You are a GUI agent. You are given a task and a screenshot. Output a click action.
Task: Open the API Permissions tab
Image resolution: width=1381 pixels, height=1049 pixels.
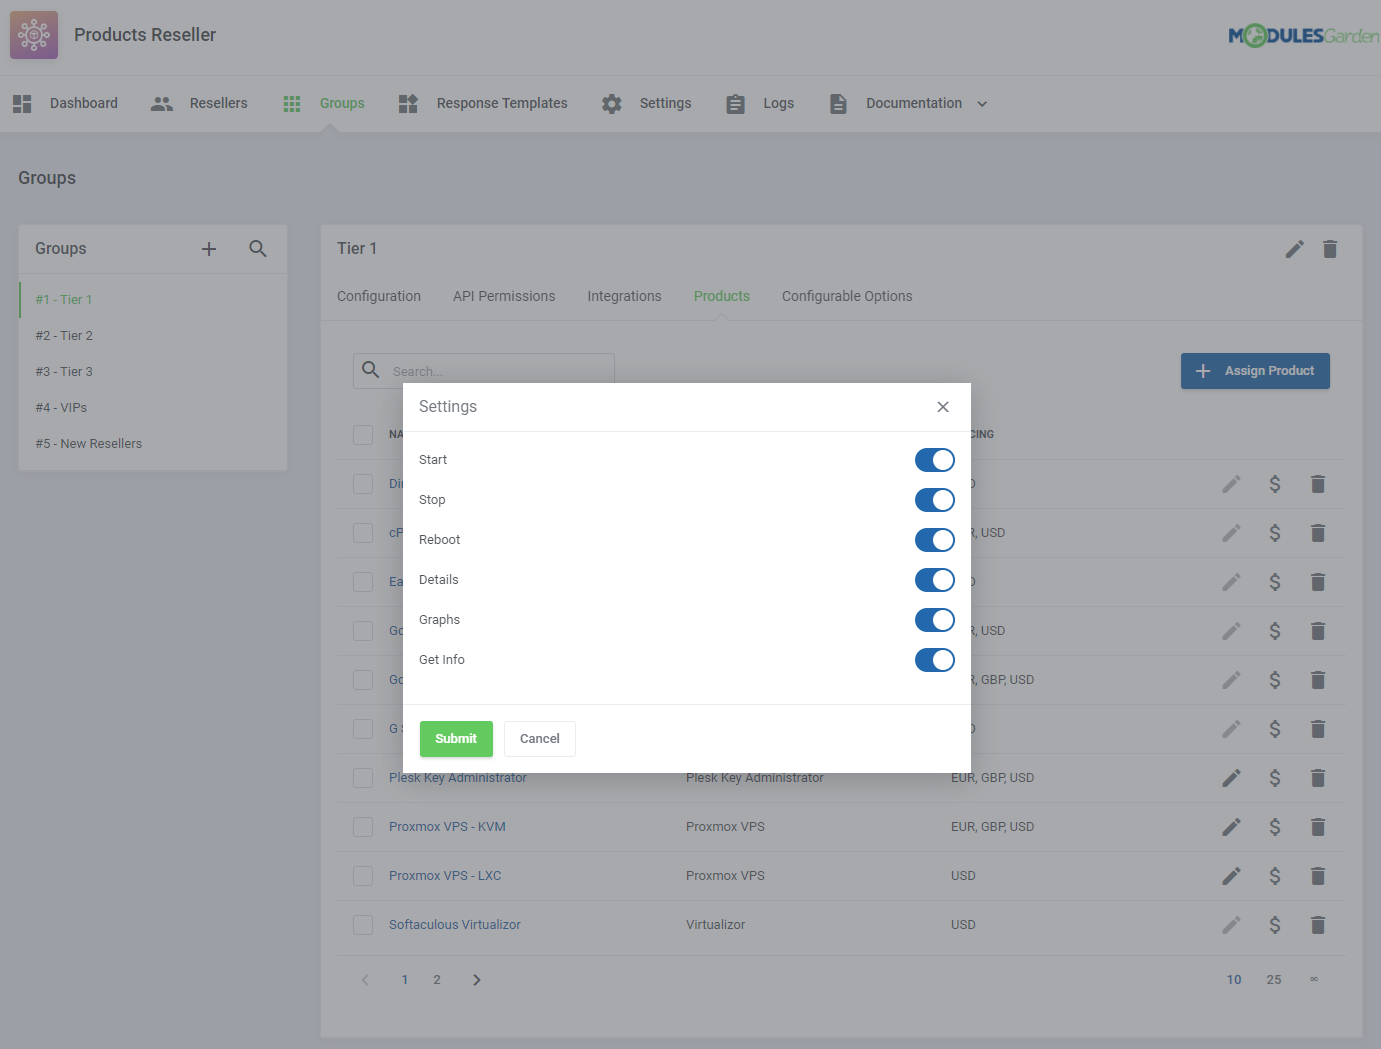[504, 296]
